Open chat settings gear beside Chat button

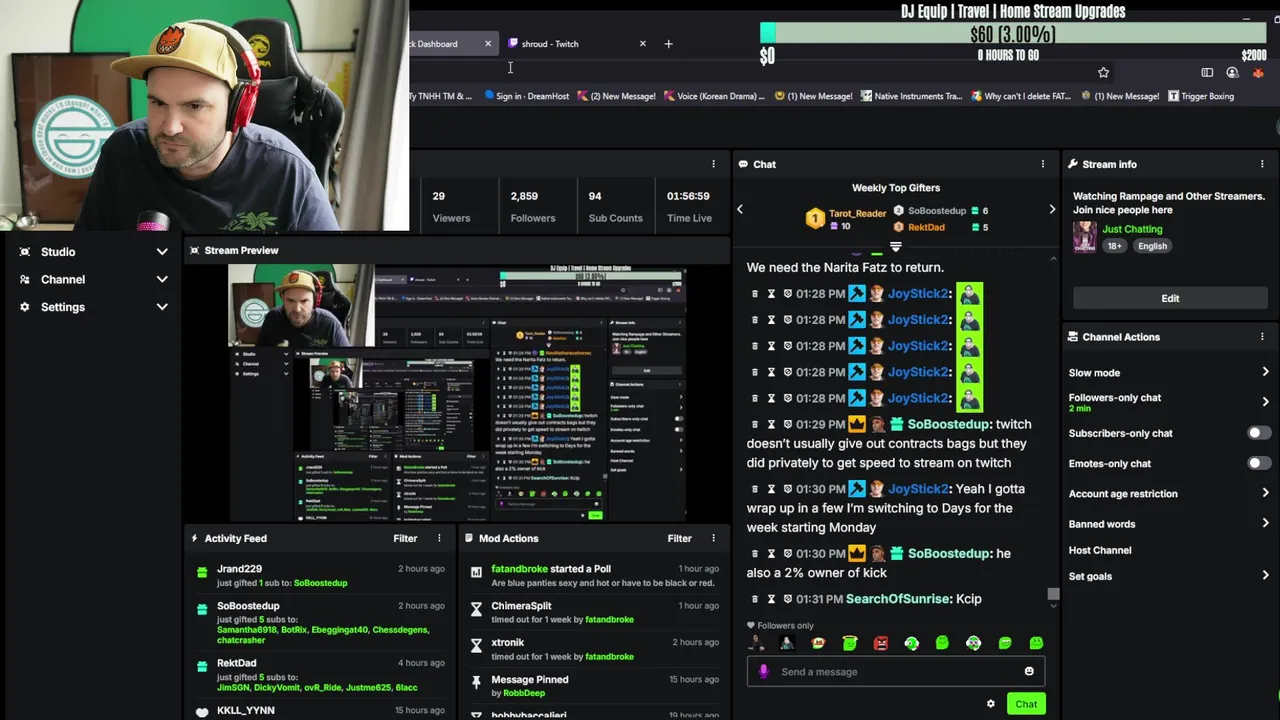(991, 704)
